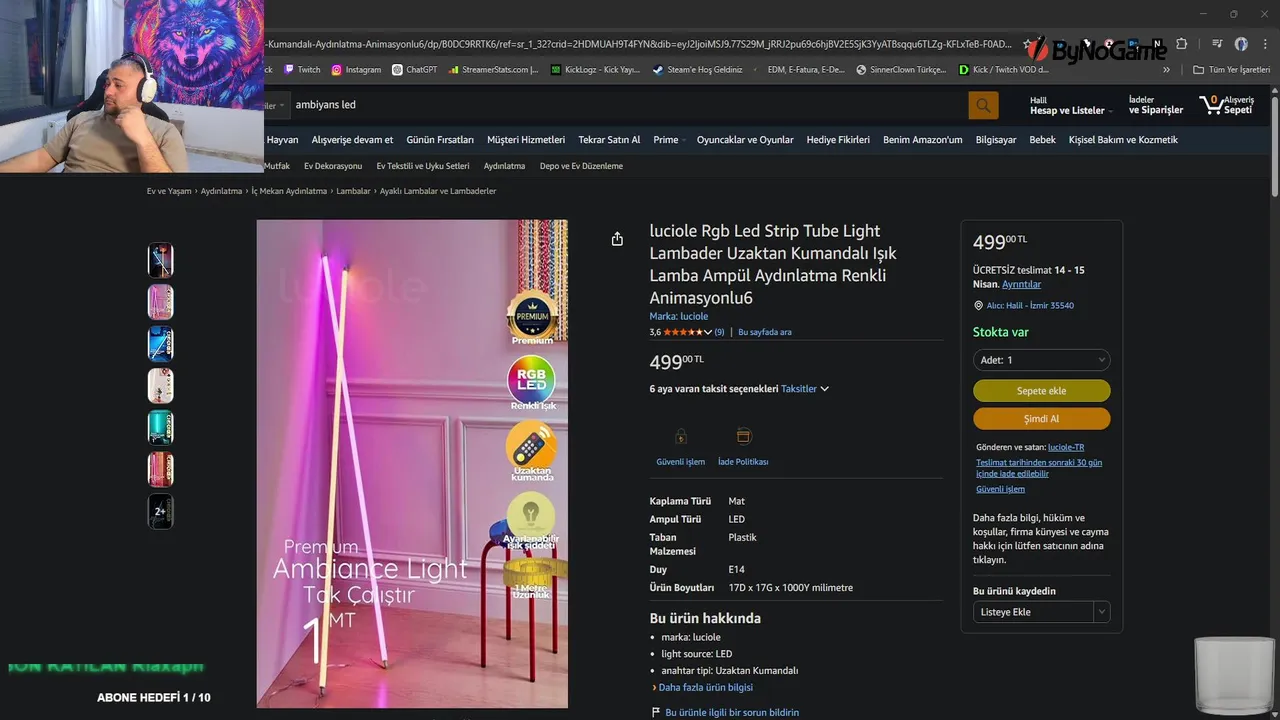Screen dimensions: 1280x720
Task: Open the 2+ more images thumbnail
Action: pyautogui.click(x=160, y=511)
